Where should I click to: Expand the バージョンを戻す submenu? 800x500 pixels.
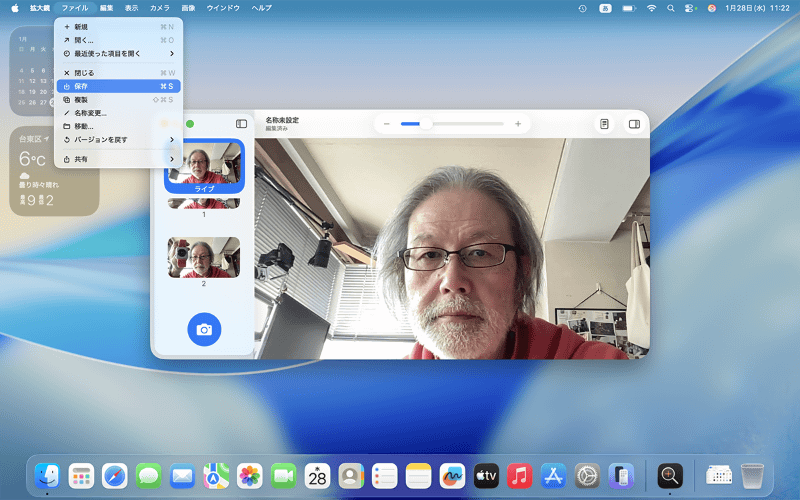(x=118, y=139)
